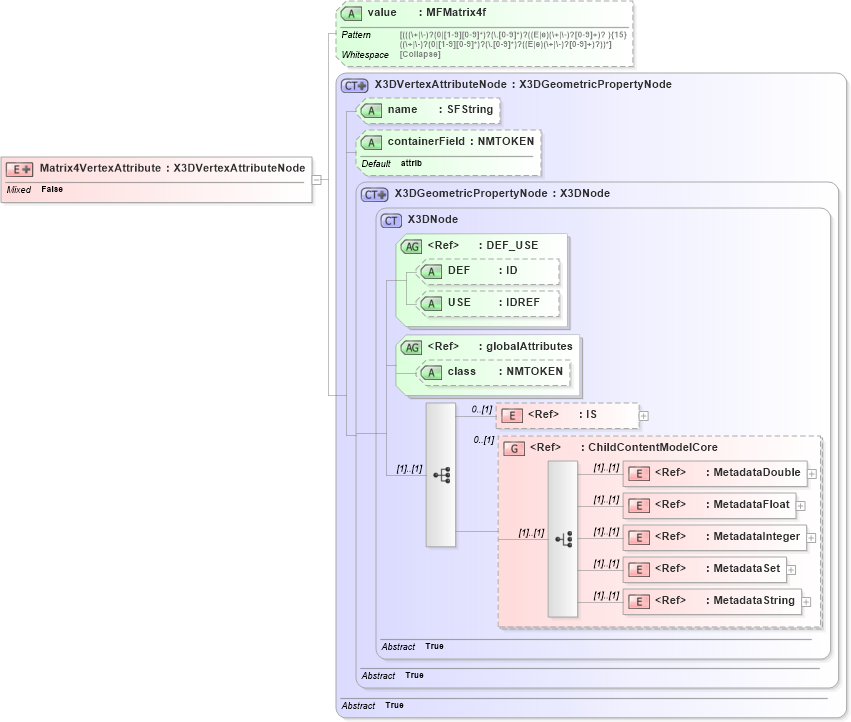Click the Default attrib value
This screenshot has height=722, width=851.
(411, 163)
